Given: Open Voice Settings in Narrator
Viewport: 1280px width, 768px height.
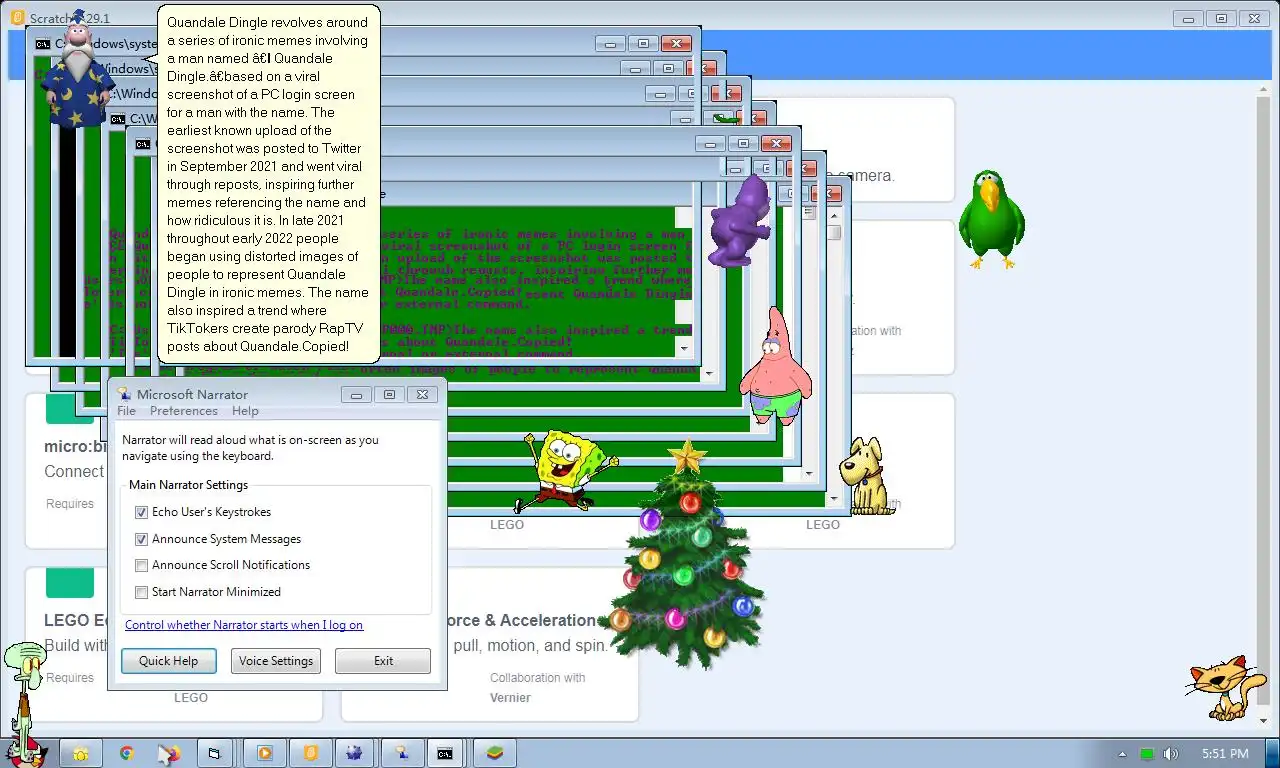Looking at the screenshot, I should (276, 661).
